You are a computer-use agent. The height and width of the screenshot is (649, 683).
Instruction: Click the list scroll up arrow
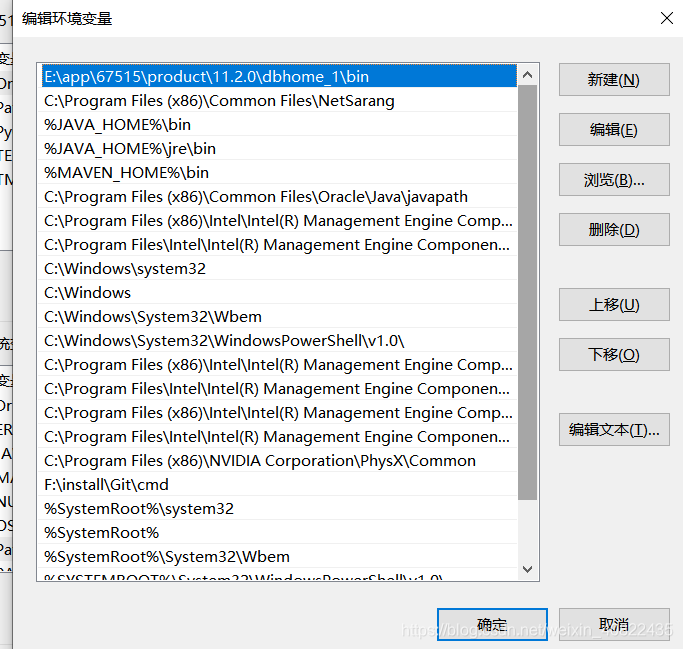click(527, 75)
